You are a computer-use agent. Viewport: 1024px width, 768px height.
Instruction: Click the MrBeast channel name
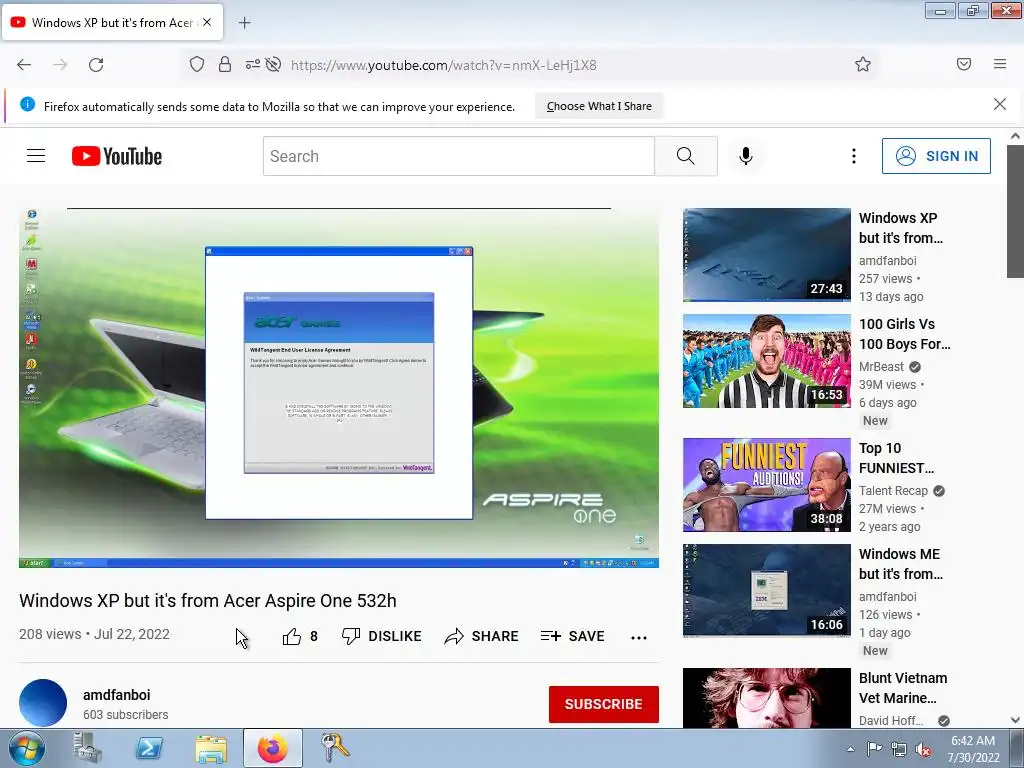[881, 366]
